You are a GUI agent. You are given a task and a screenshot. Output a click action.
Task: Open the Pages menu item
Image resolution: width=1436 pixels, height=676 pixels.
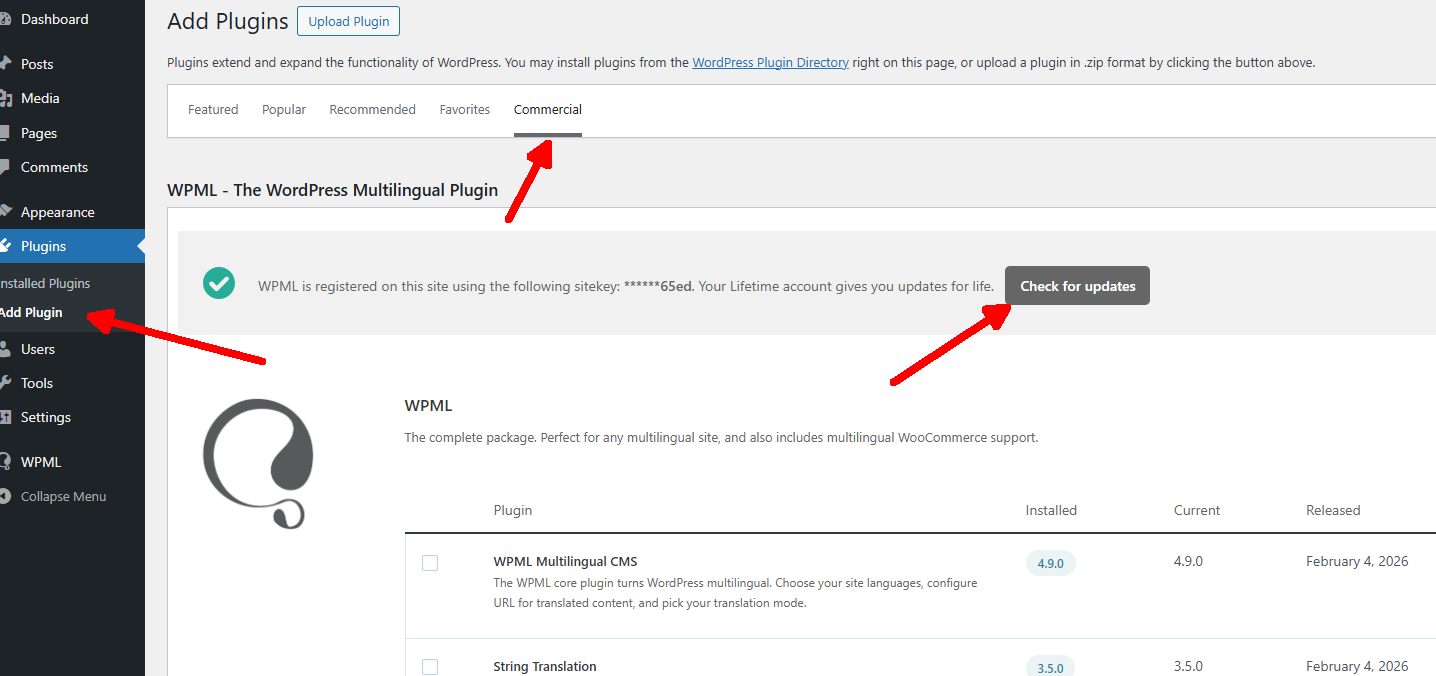click(39, 133)
